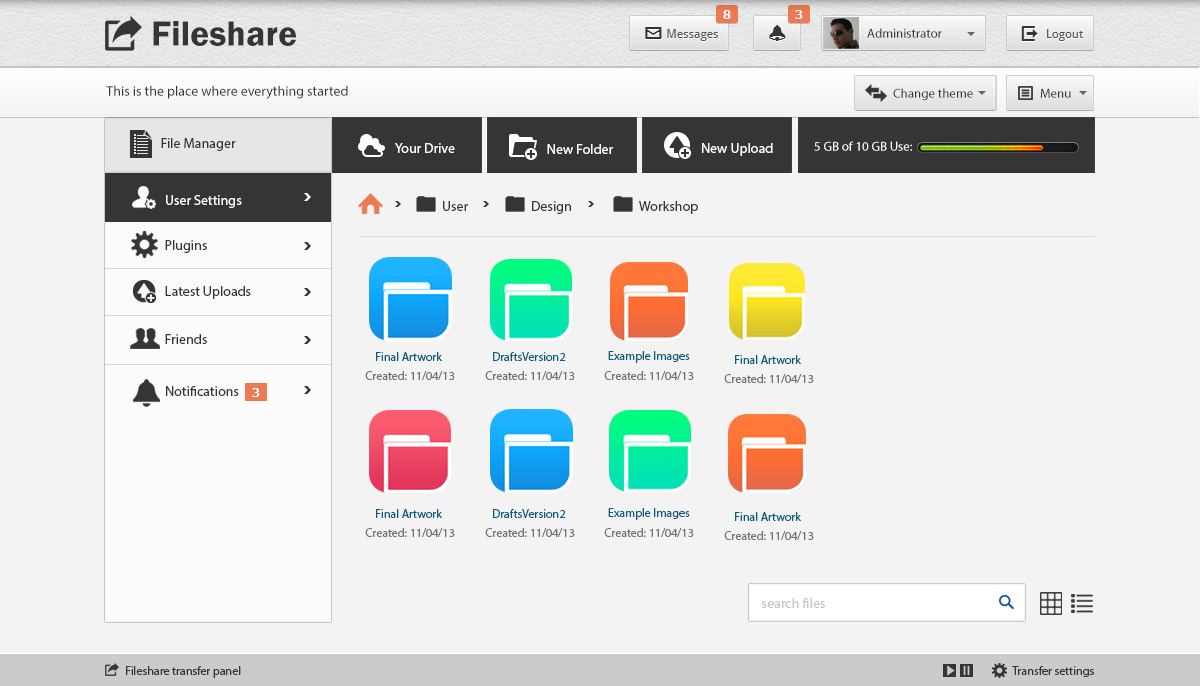Image resolution: width=1200 pixels, height=686 pixels.
Task: Expand the Menu dropdown
Action: (x=1049, y=93)
